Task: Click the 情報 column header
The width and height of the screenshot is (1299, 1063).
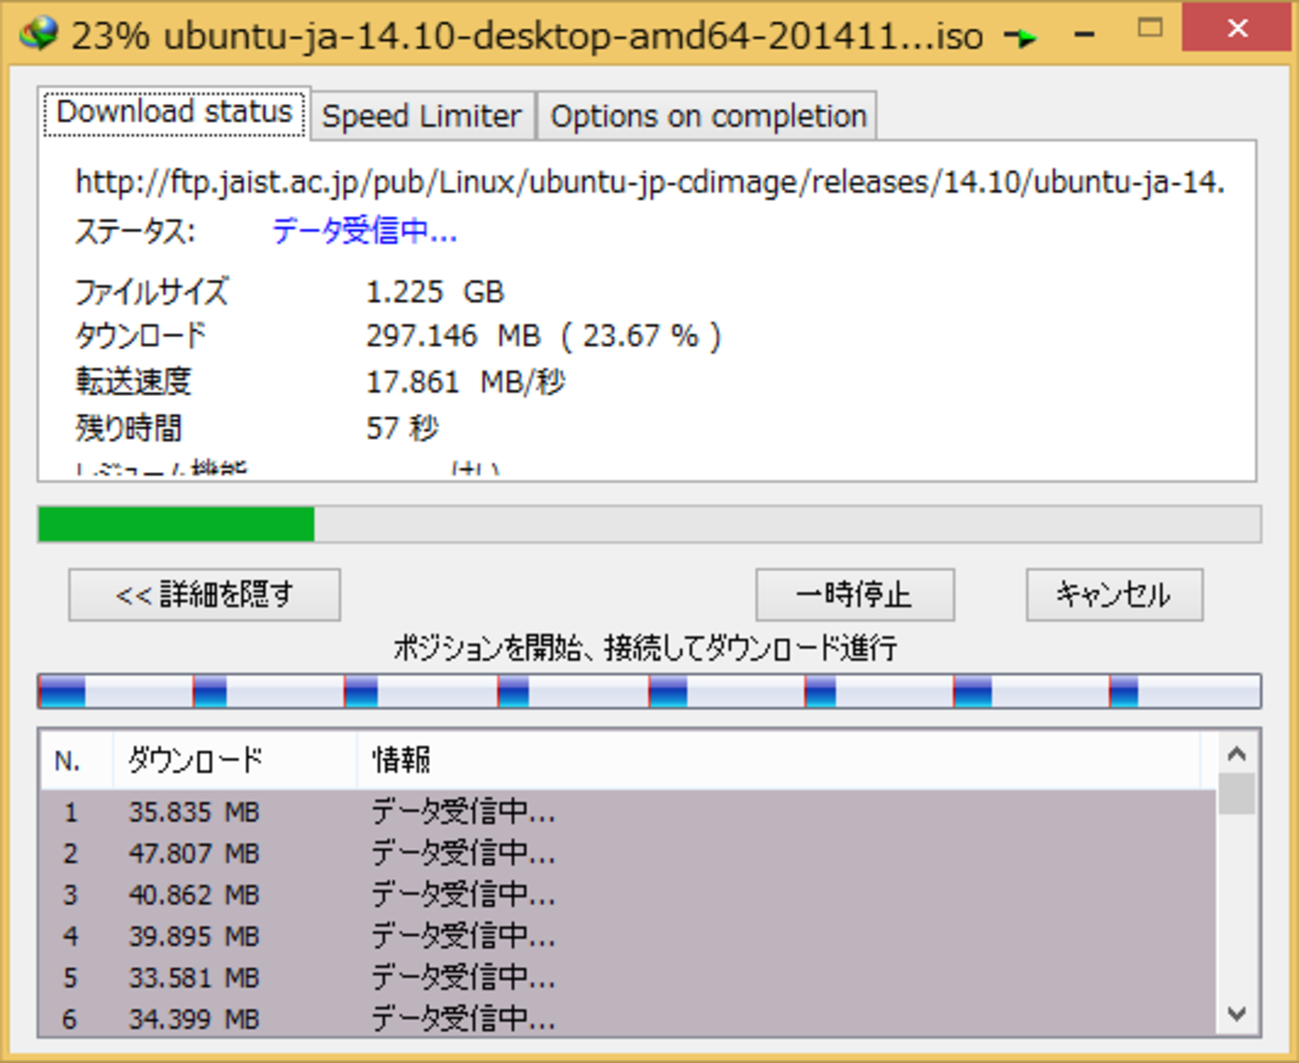Action: (778, 760)
